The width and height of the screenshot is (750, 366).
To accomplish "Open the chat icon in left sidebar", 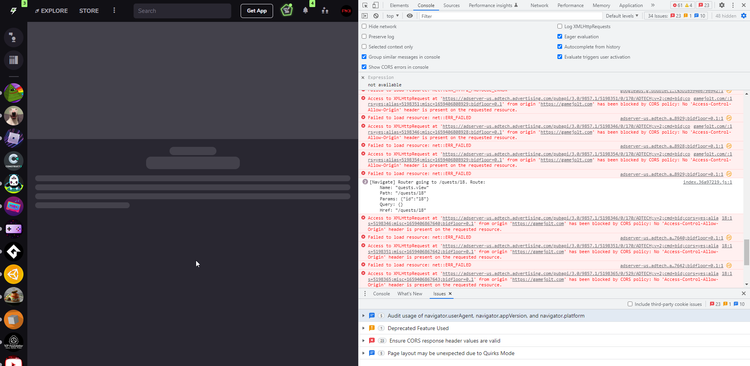I will click(14, 37).
